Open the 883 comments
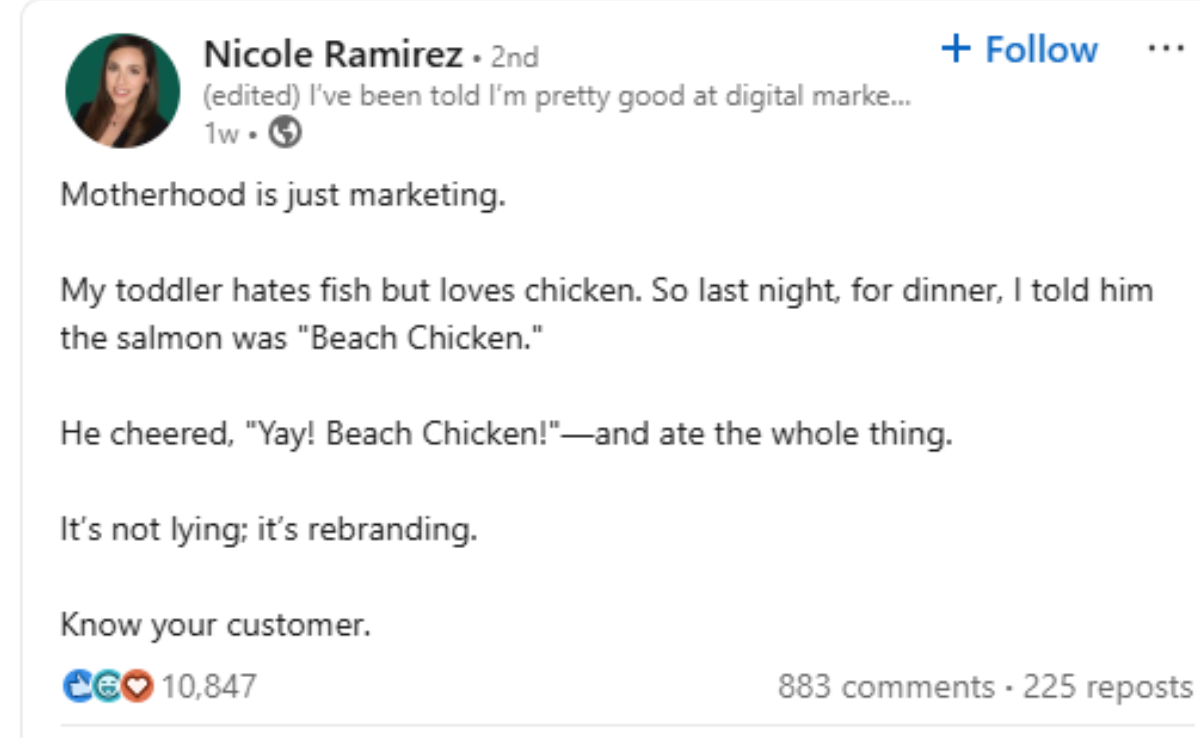Viewport: 1200px width, 750px height. point(886,687)
